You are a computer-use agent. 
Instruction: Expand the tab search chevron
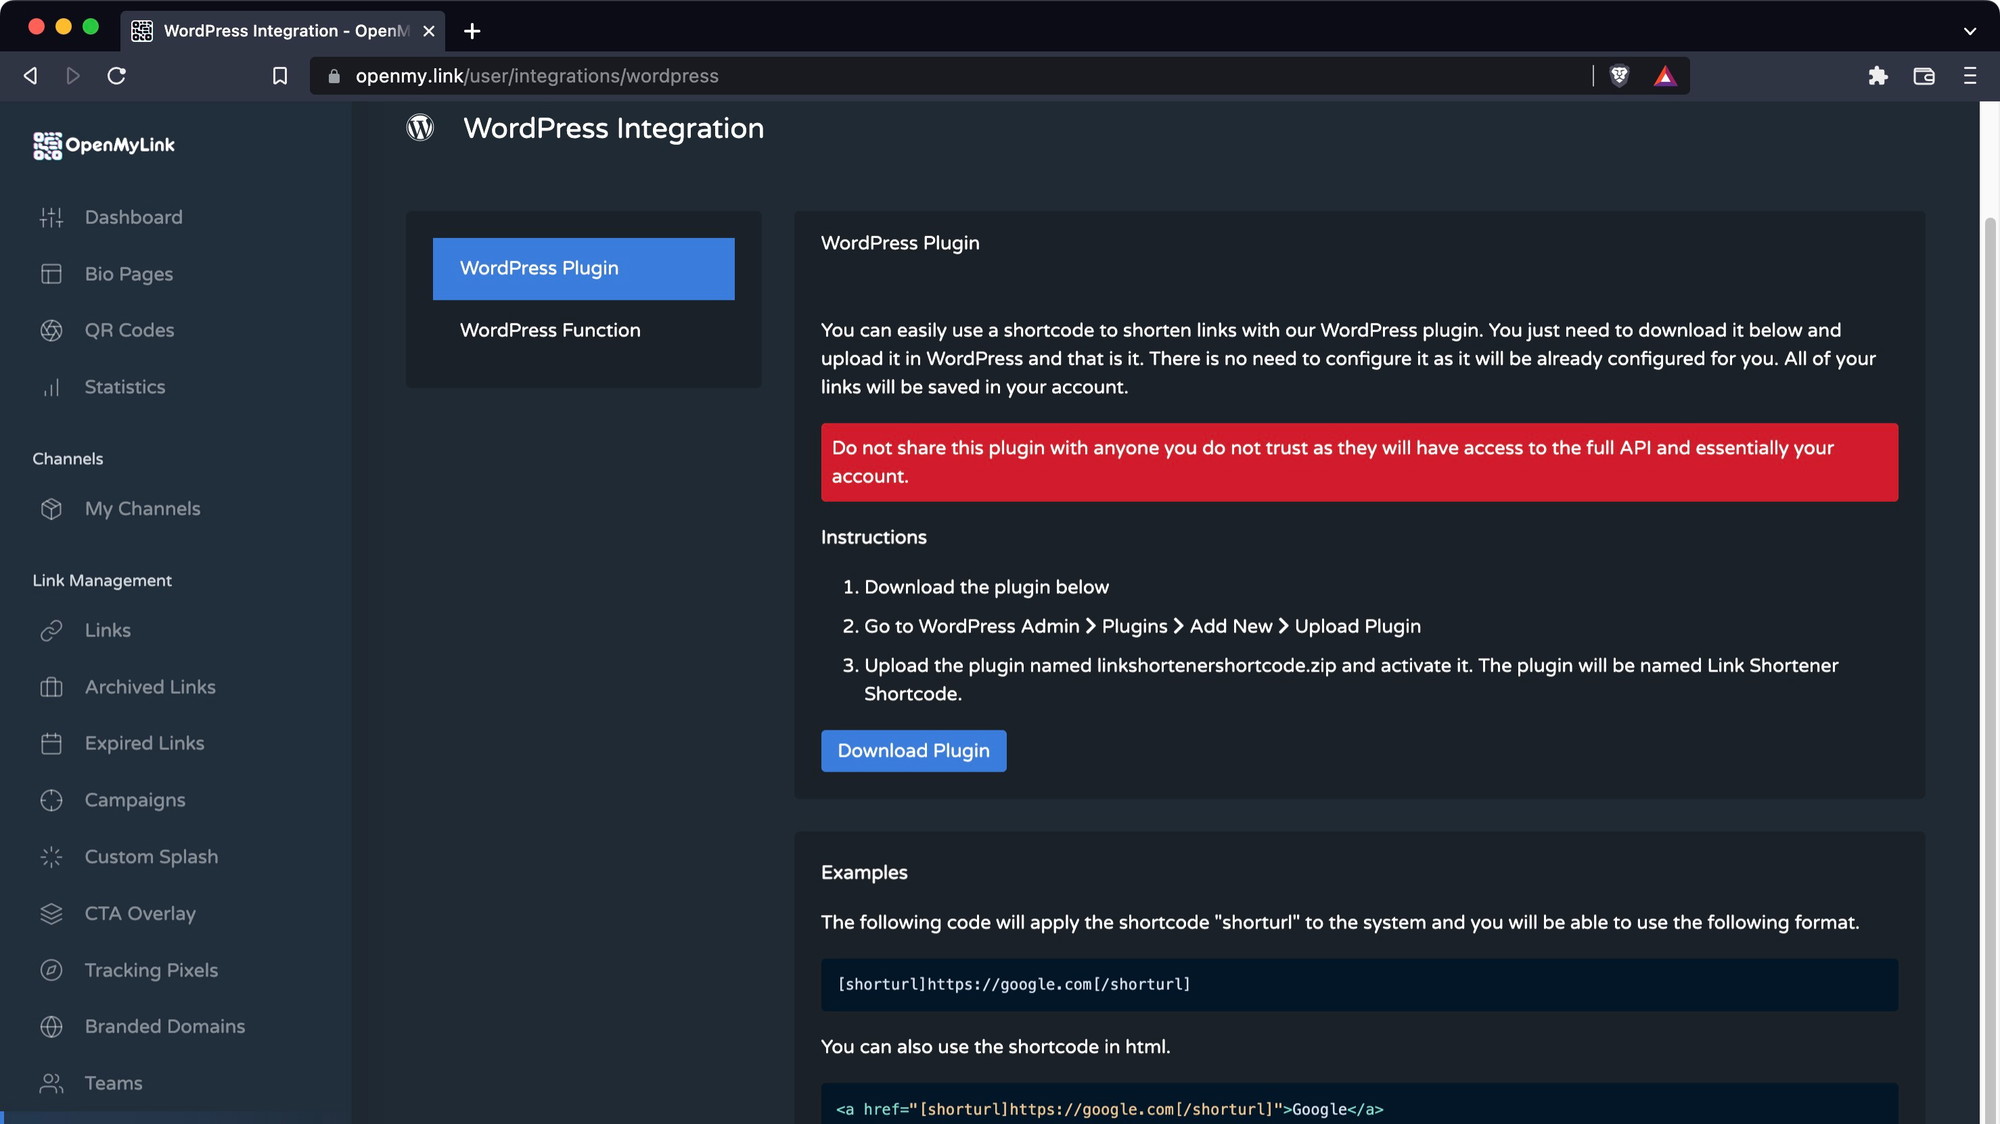pyautogui.click(x=1970, y=31)
